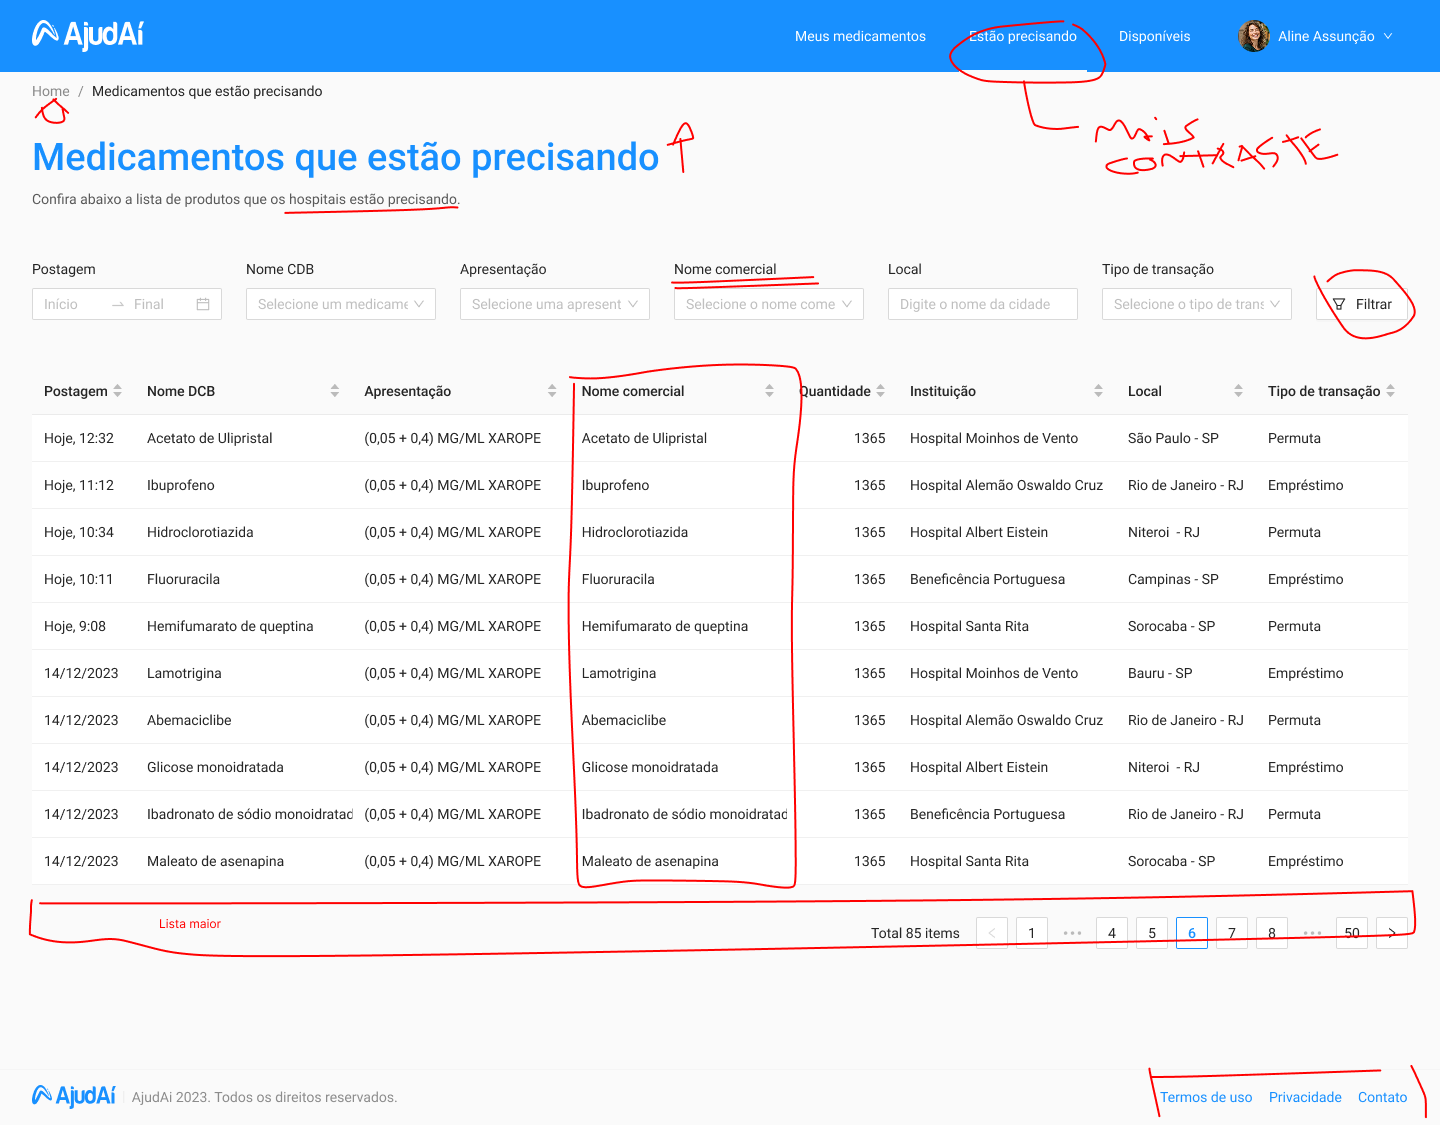
Task: Go to pagination page 5
Action: 1152,933
